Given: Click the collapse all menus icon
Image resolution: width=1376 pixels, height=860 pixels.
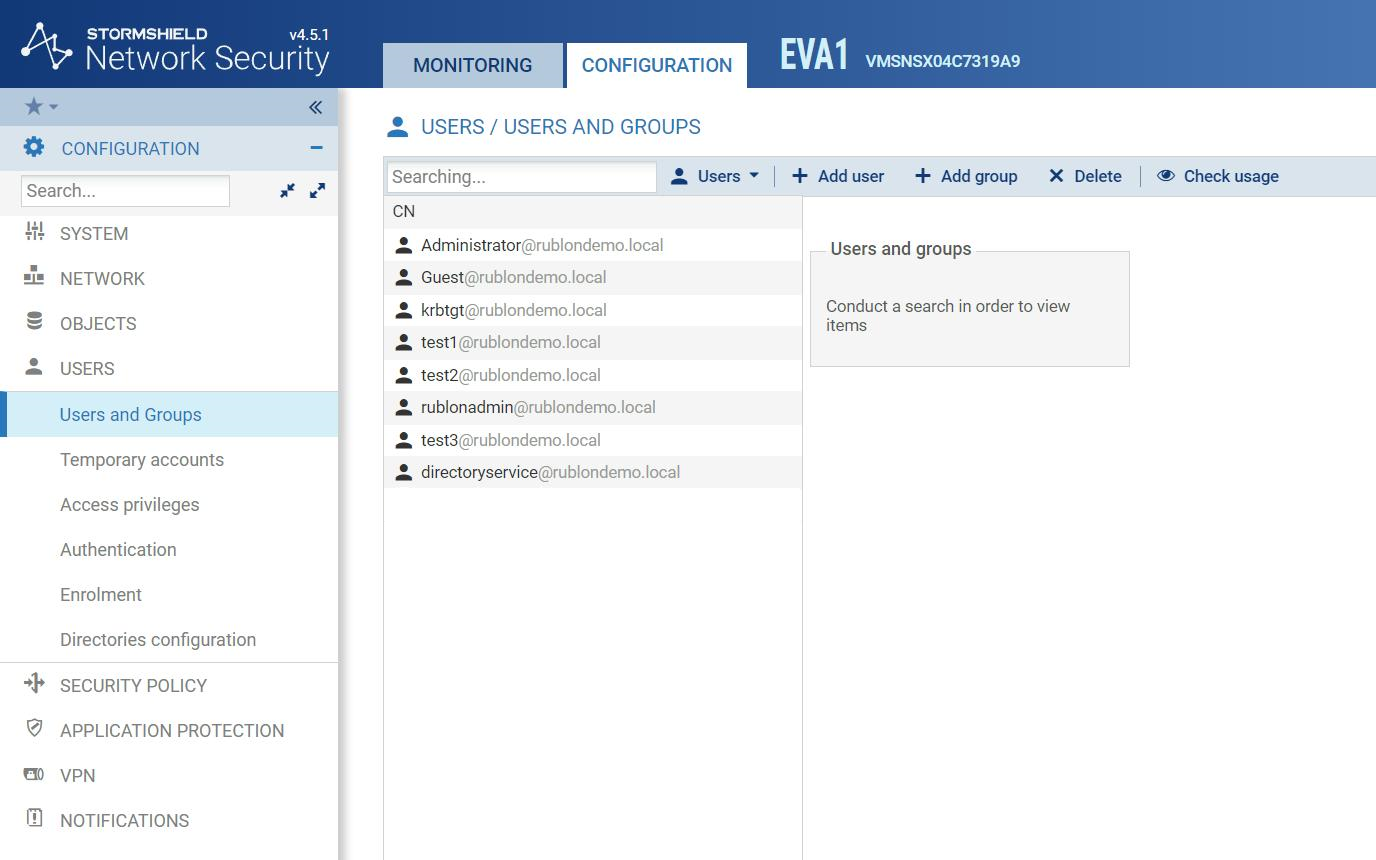Looking at the screenshot, I should click(x=288, y=190).
